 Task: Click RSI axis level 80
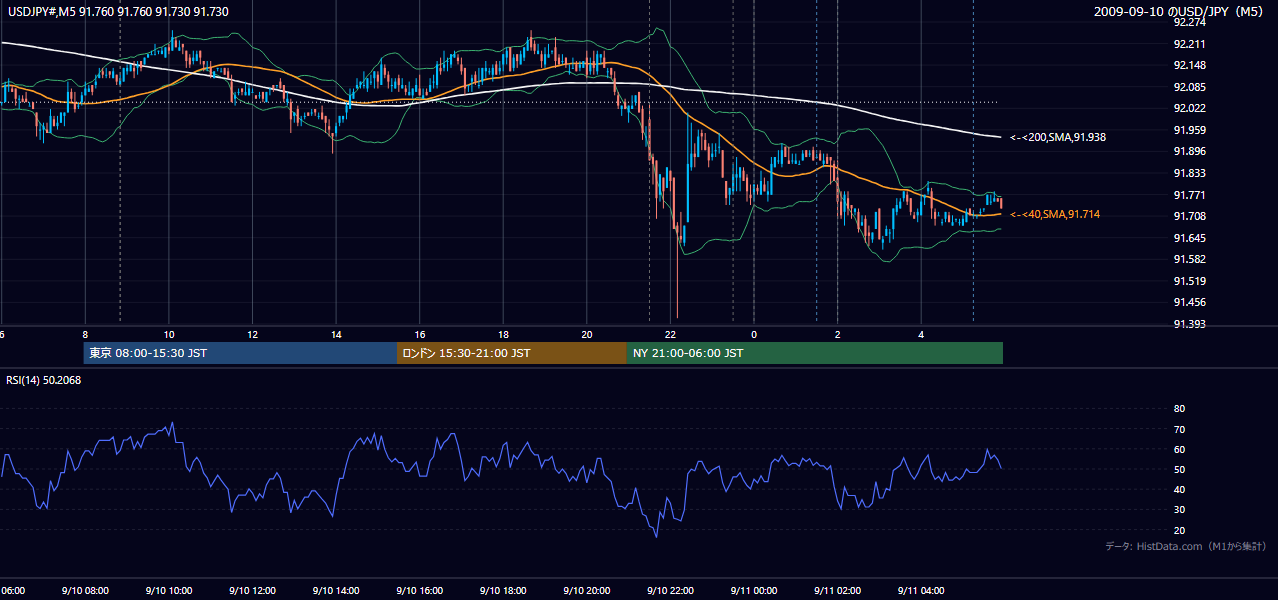pyautogui.click(x=1180, y=409)
